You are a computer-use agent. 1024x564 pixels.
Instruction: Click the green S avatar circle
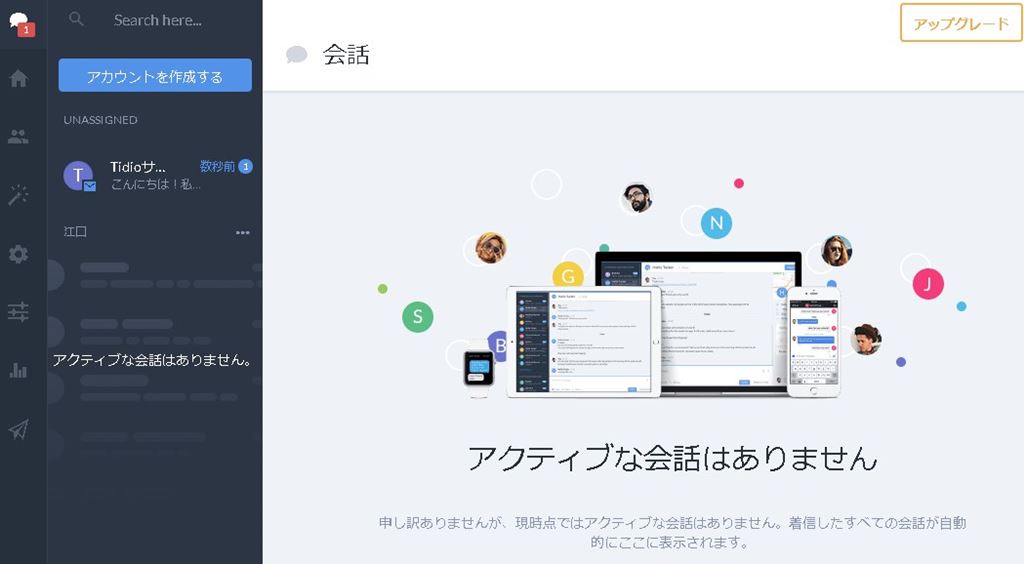417,317
